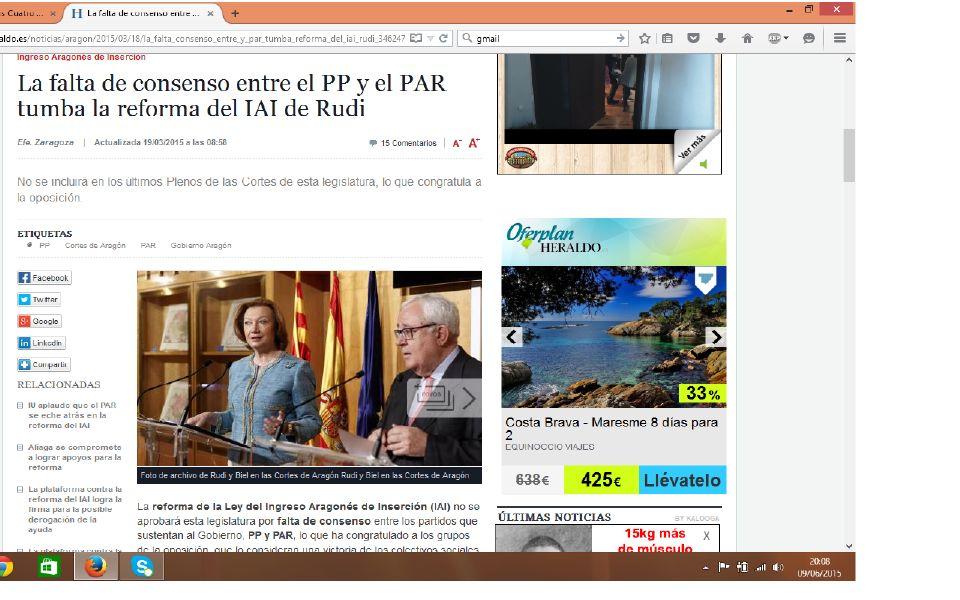
Task: Go to the browser home page
Action: 748,37
